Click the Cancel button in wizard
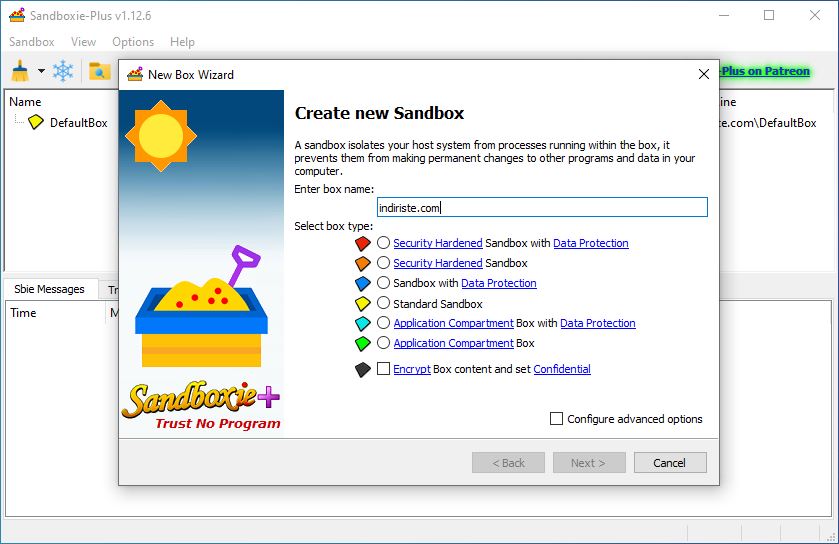Viewport: 839px width, 544px height. [670, 463]
